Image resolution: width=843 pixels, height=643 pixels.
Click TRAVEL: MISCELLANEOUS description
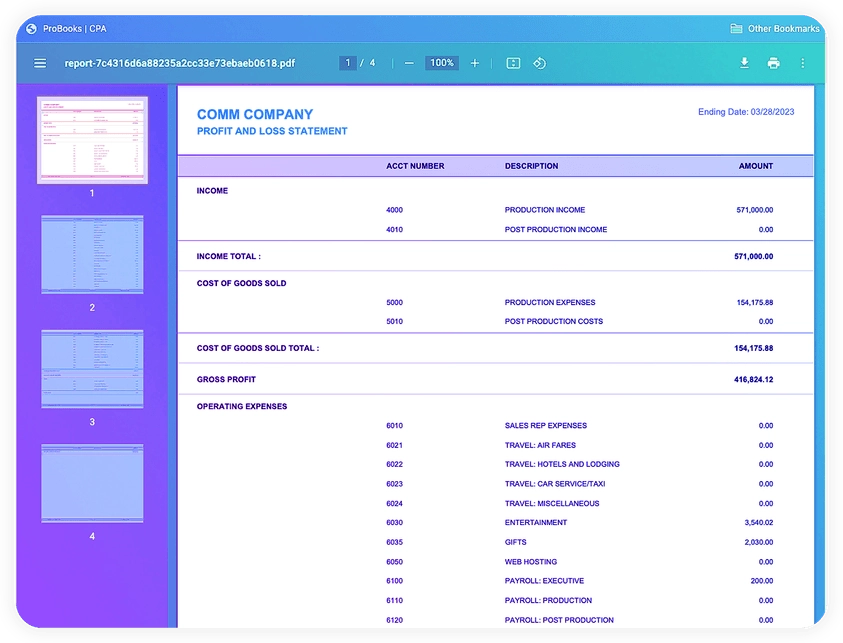point(552,504)
